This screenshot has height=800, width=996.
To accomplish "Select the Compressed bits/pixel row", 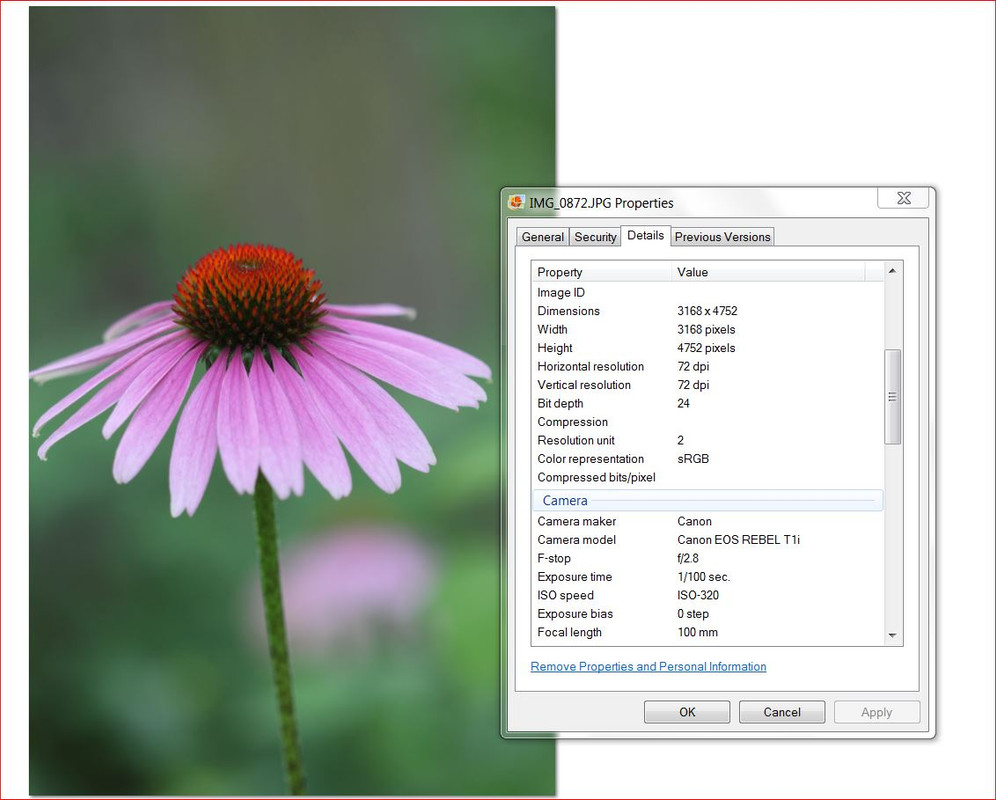I will [707, 477].
